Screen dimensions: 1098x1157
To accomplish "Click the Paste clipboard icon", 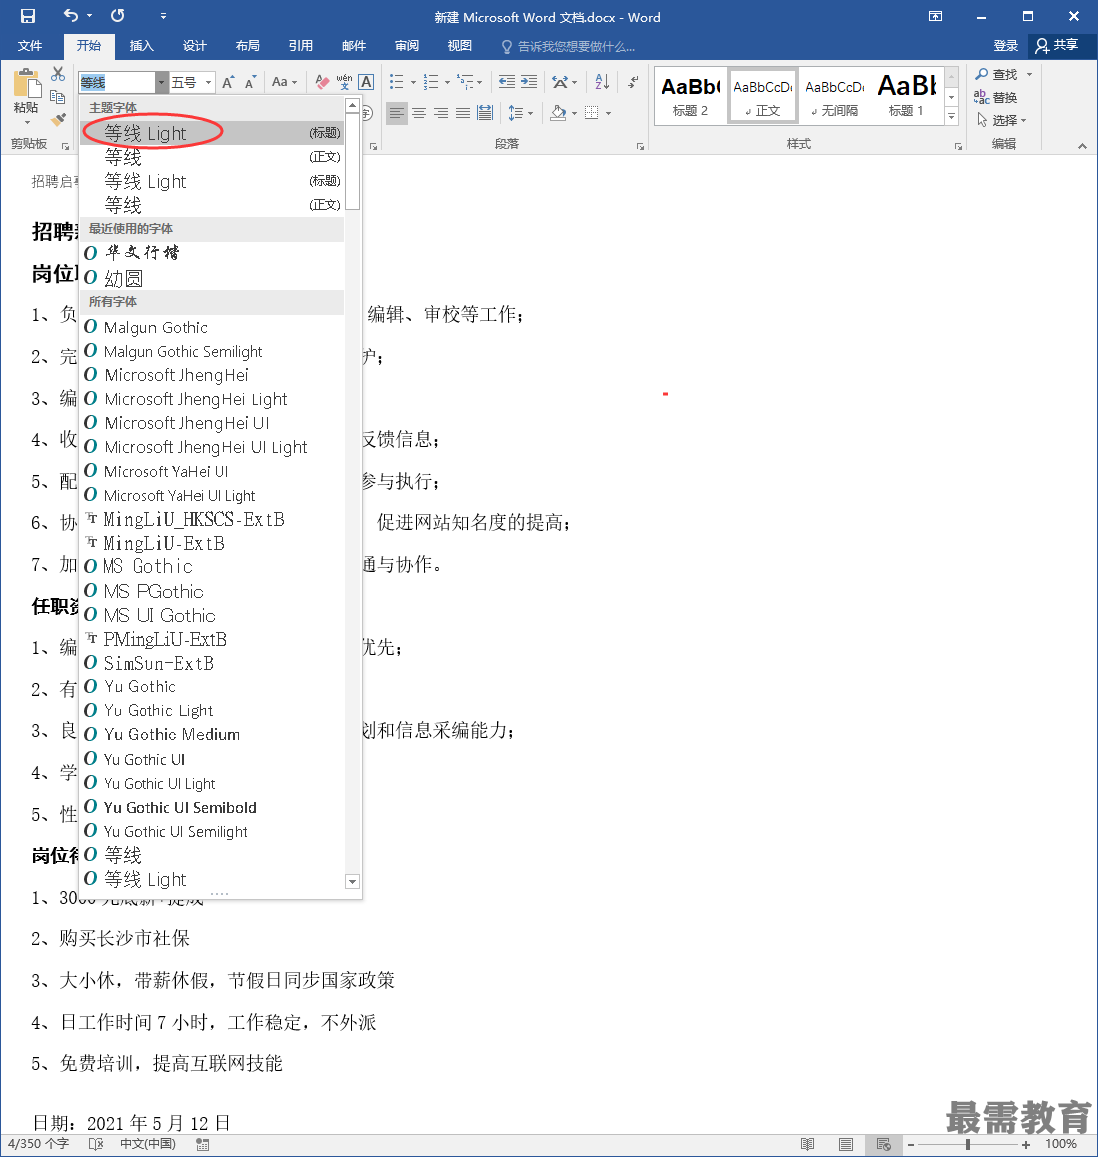I will click(x=27, y=83).
